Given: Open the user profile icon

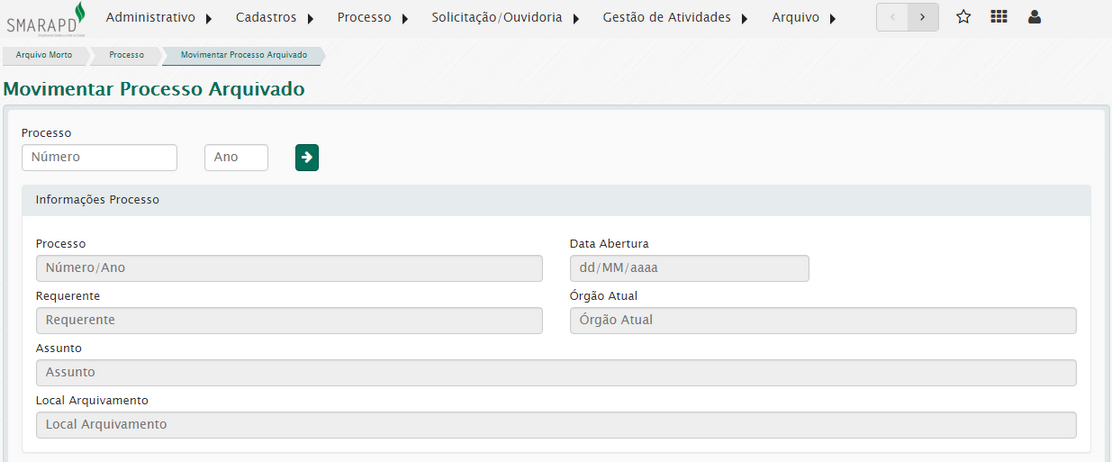Looking at the screenshot, I should tap(1034, 17).
